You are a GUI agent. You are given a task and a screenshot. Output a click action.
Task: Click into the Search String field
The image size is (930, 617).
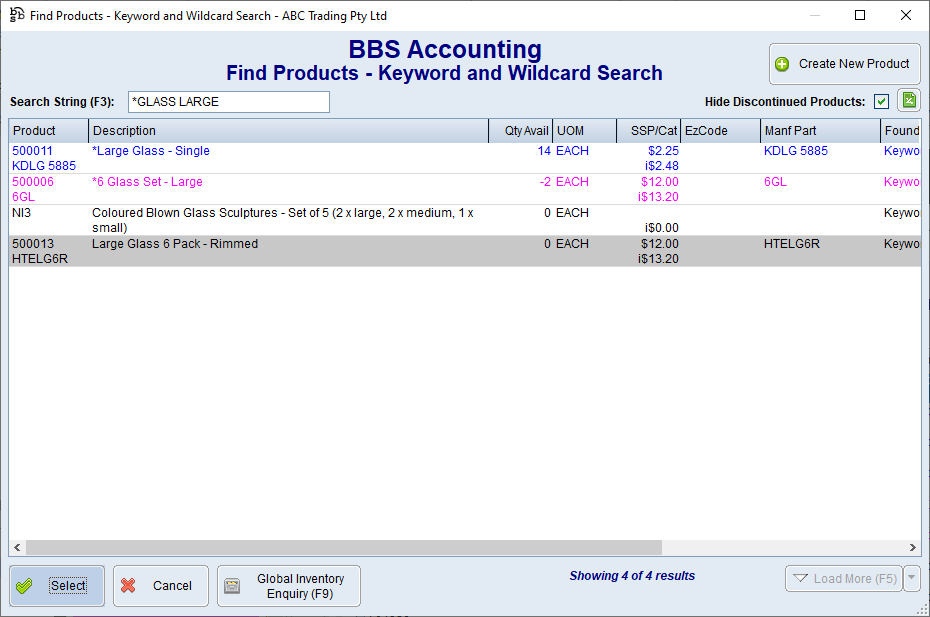point(228,102)
